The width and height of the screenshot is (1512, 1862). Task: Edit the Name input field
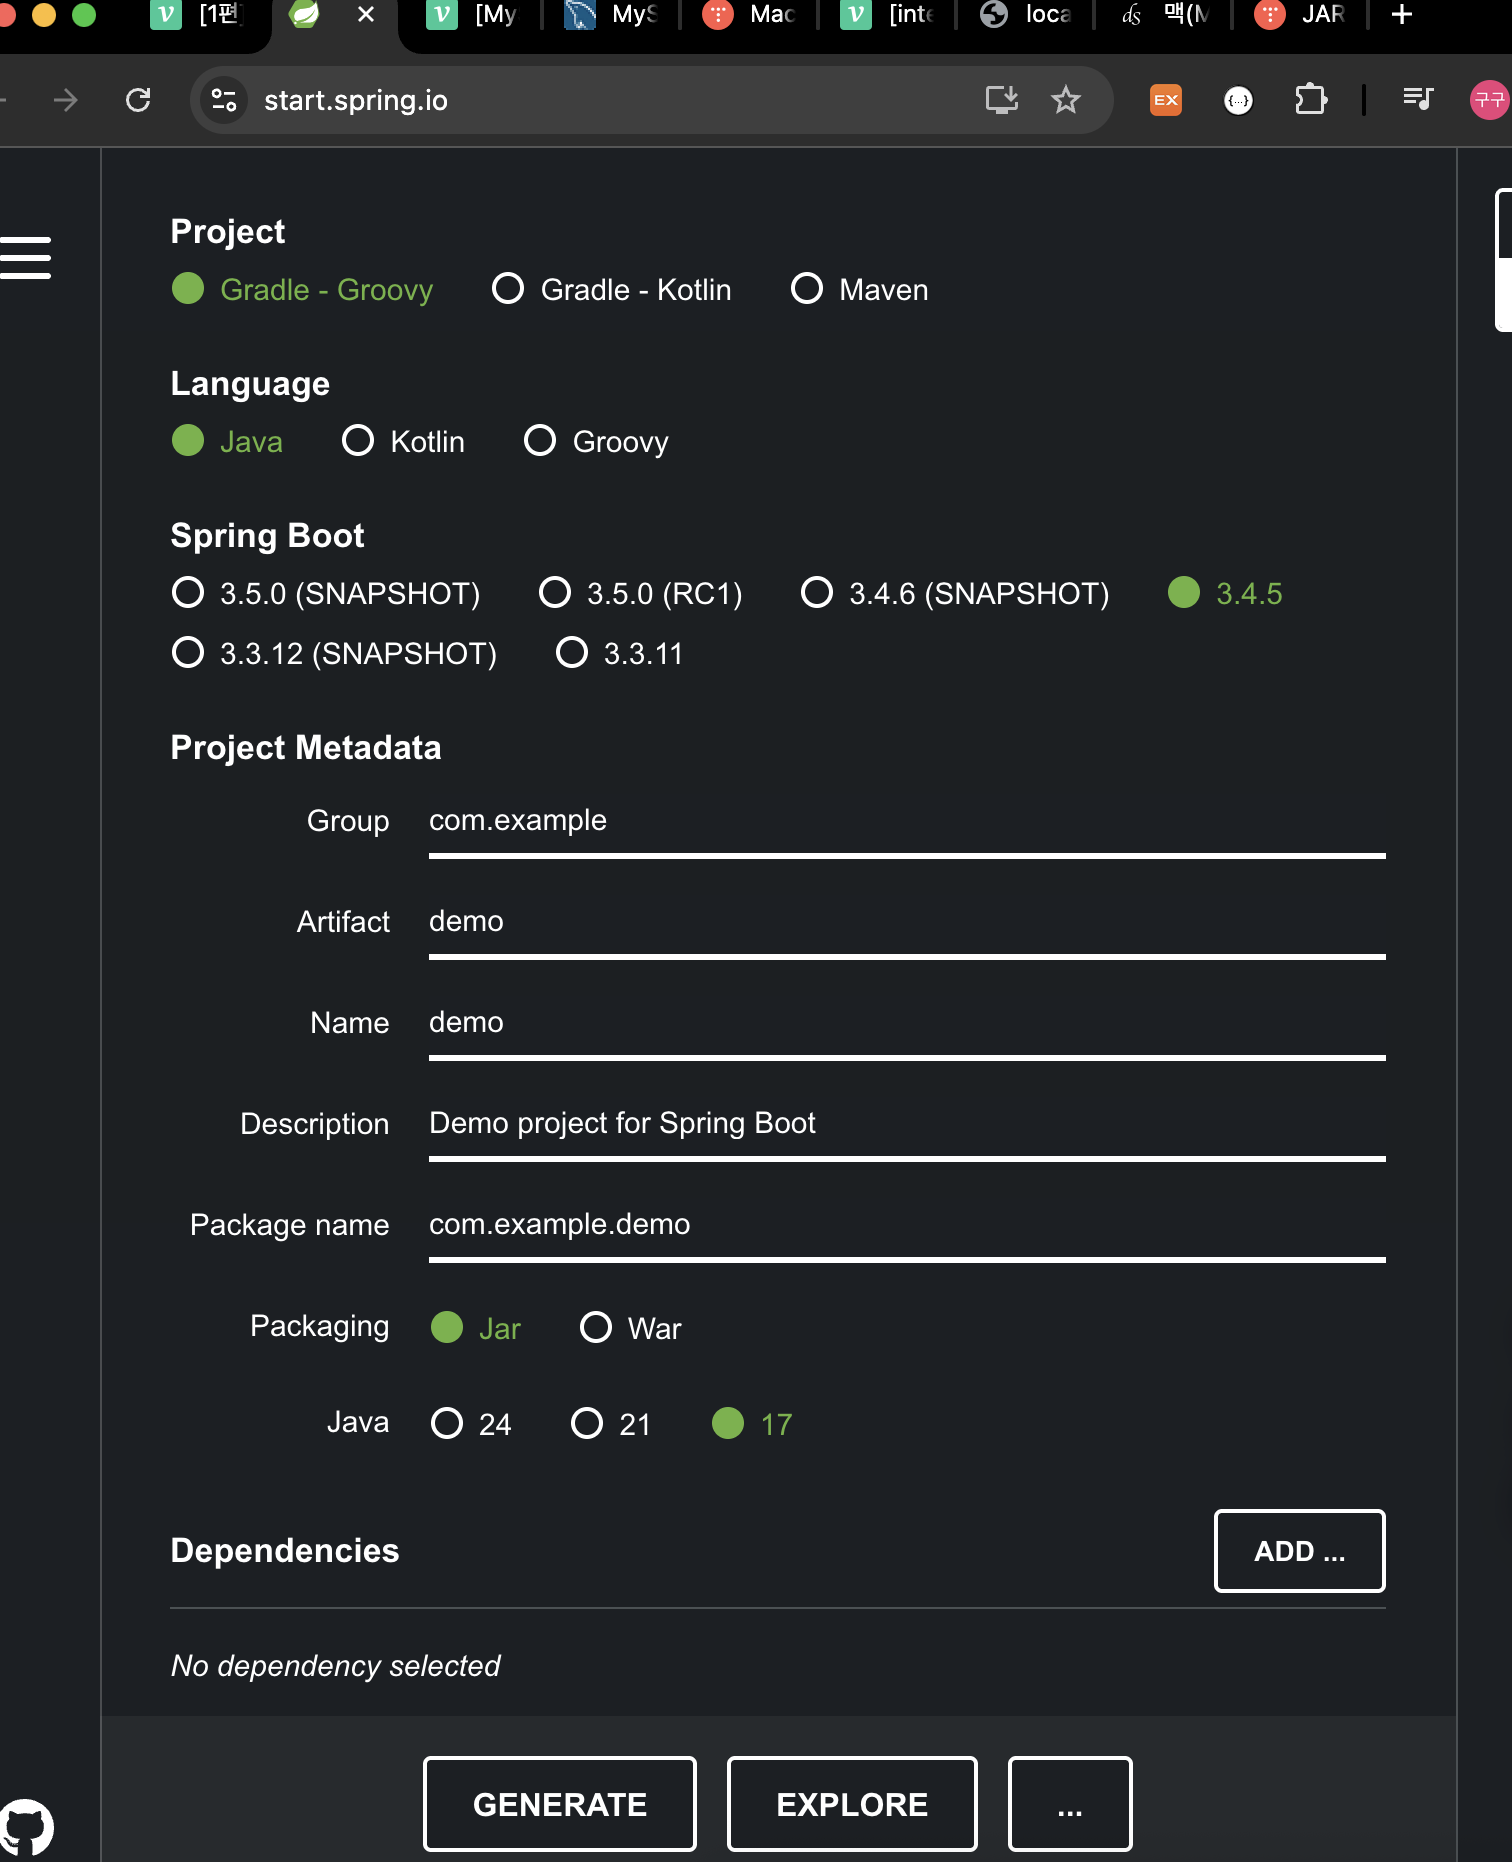click(x=907, y=1024)
